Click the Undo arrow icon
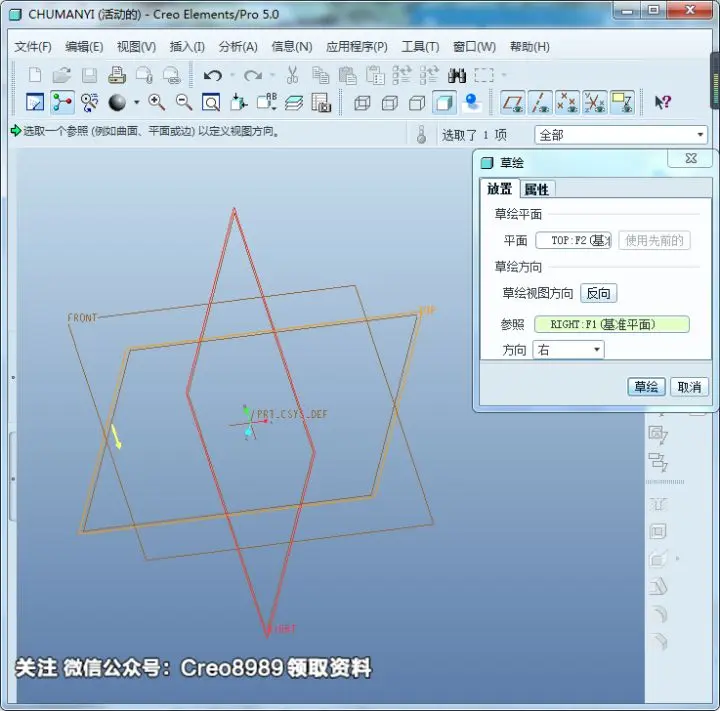This screenshot has height=711, width=720. coord(213,75)
